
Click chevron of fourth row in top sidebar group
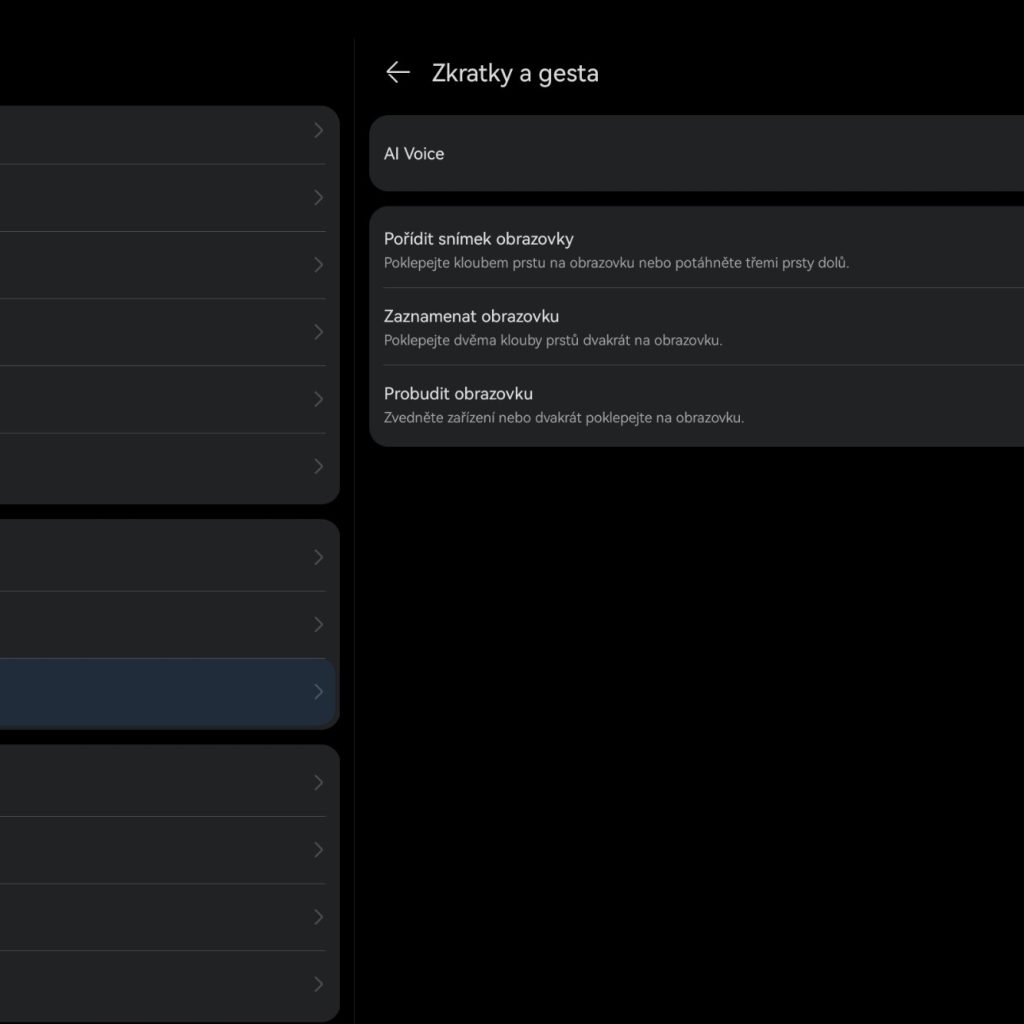tap(319, 332)
